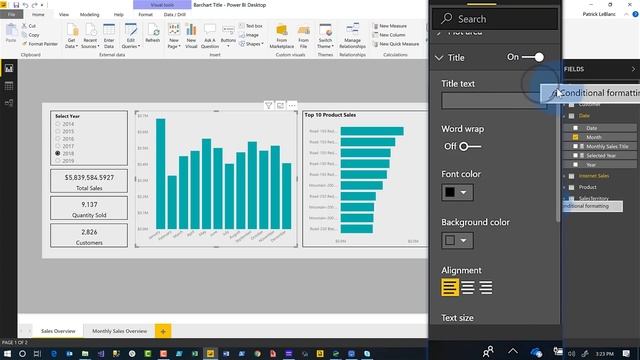Viewport: 640px width, 360px height.
Task: Switch to Data view in left sidebar
Action: pos(9,86)
